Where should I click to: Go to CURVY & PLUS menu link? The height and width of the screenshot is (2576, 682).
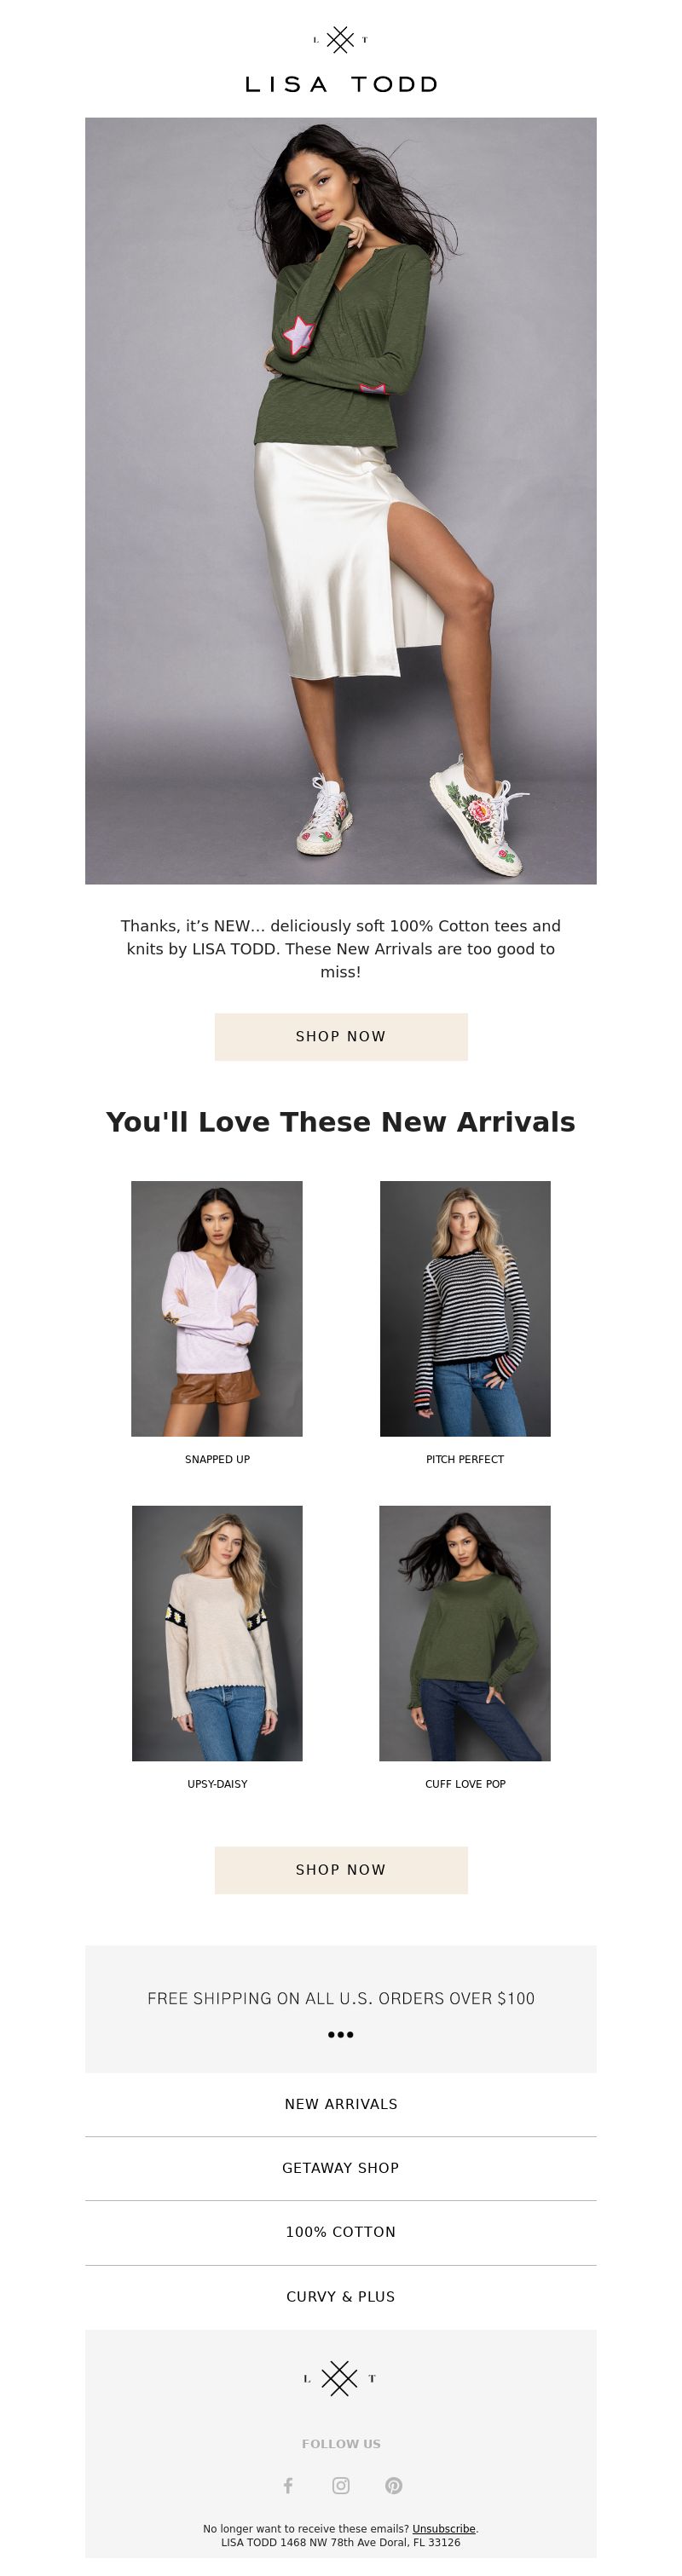341,2296
